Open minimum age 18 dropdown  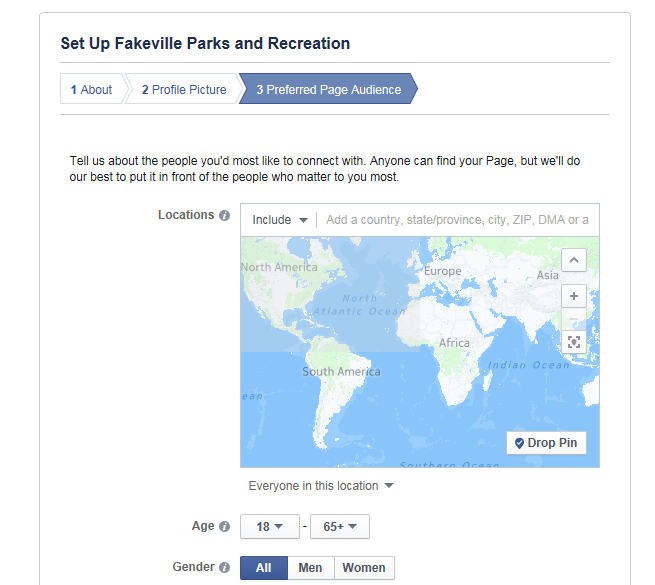point(269,526)
